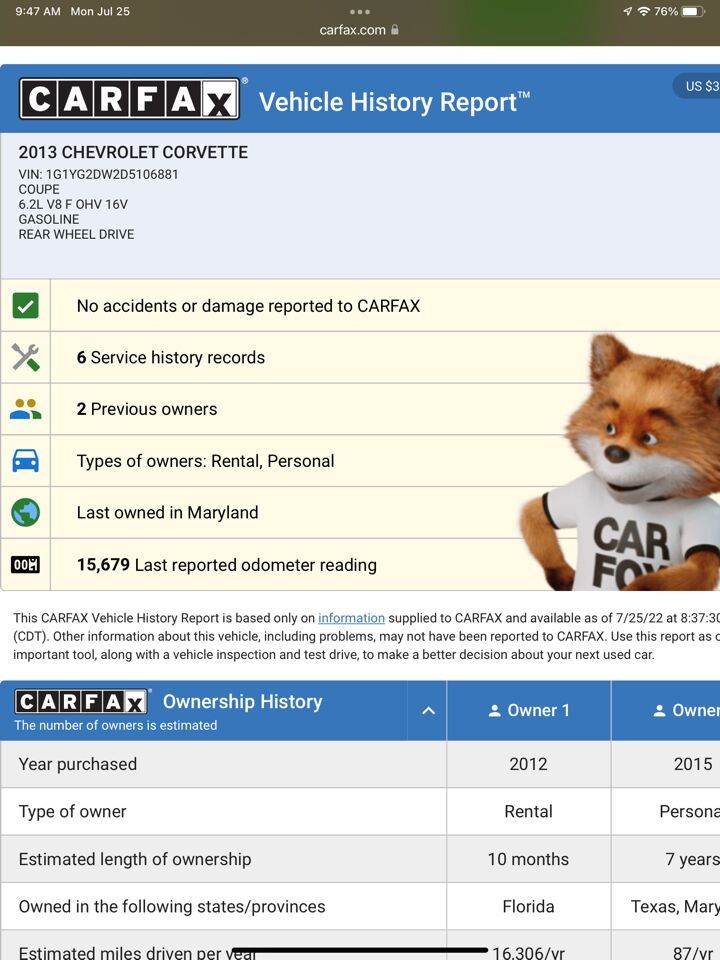
Task: Select the Owner 1 column header
Action: pos(528,711)
